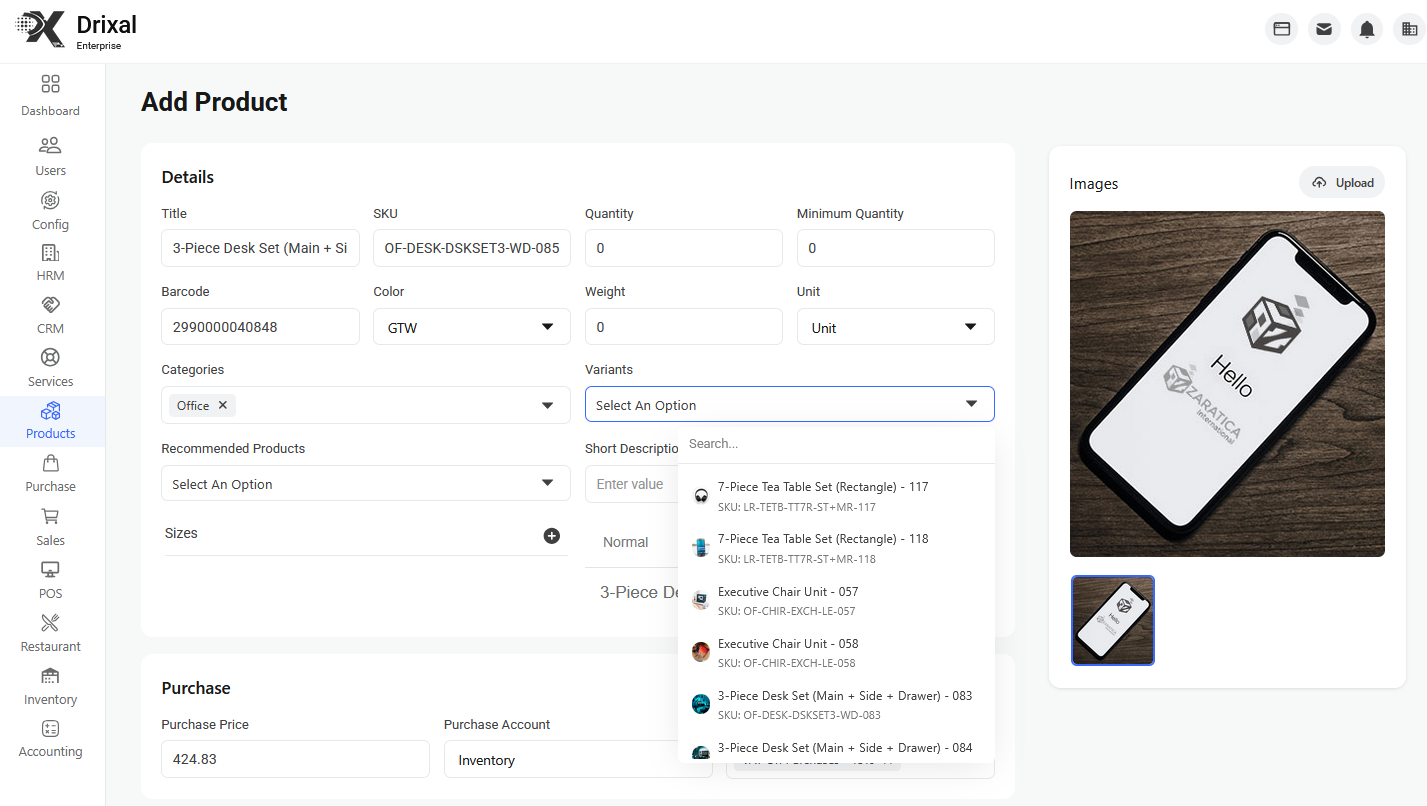Click the Quantity input field
The height and width of the screenshot is (806, 1427).
pos(683,248)
